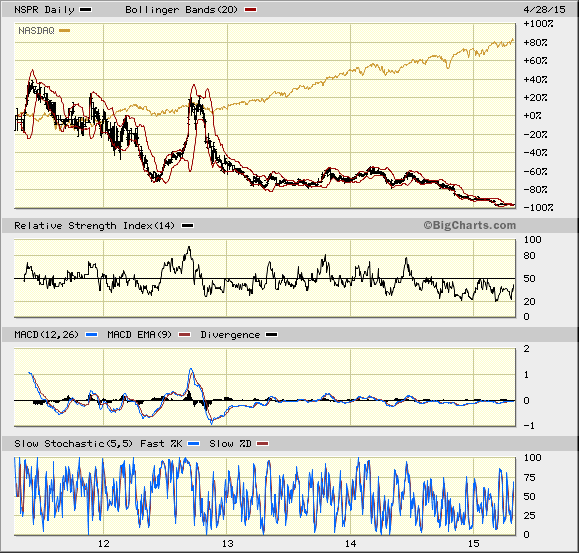The image size is (579, 553).
Task: Click the -40% price axis label
Action: 535,152
